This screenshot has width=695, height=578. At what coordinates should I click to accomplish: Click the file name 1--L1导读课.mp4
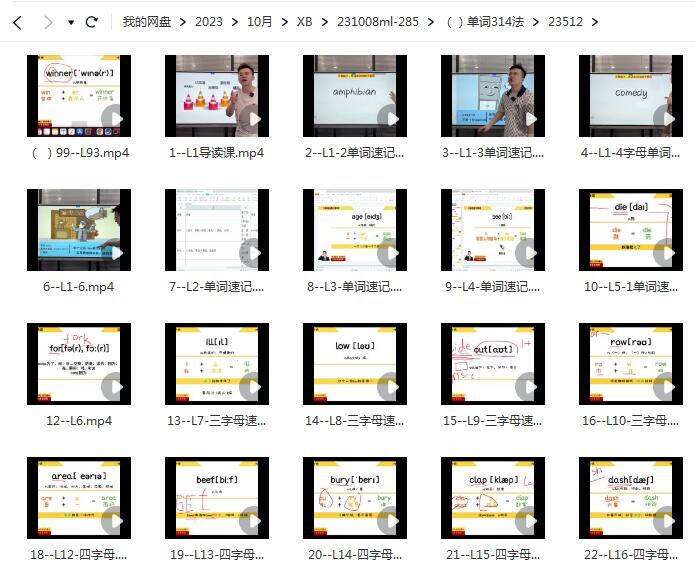pos(216,153)
